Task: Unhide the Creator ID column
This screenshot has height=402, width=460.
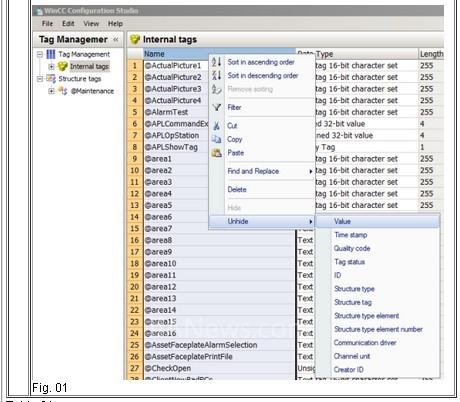Action: tap(349, 370)
